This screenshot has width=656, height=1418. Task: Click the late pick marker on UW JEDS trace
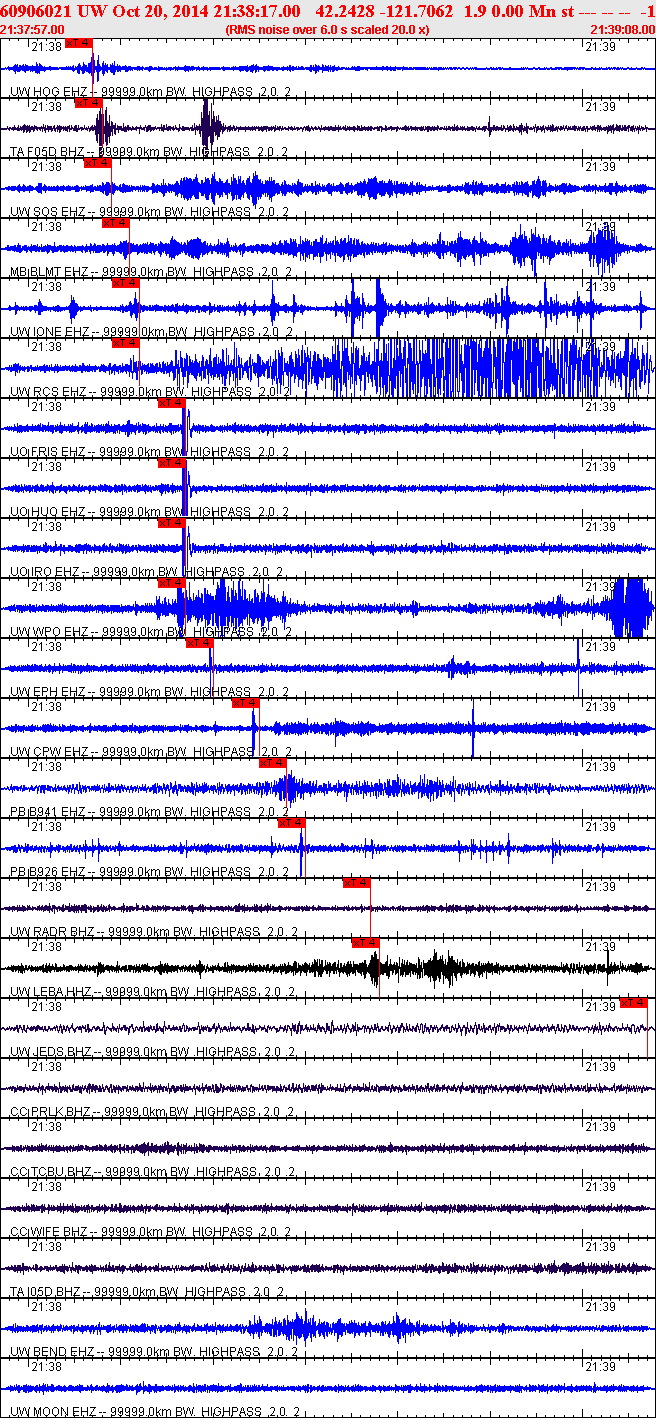pos(634,1002)
